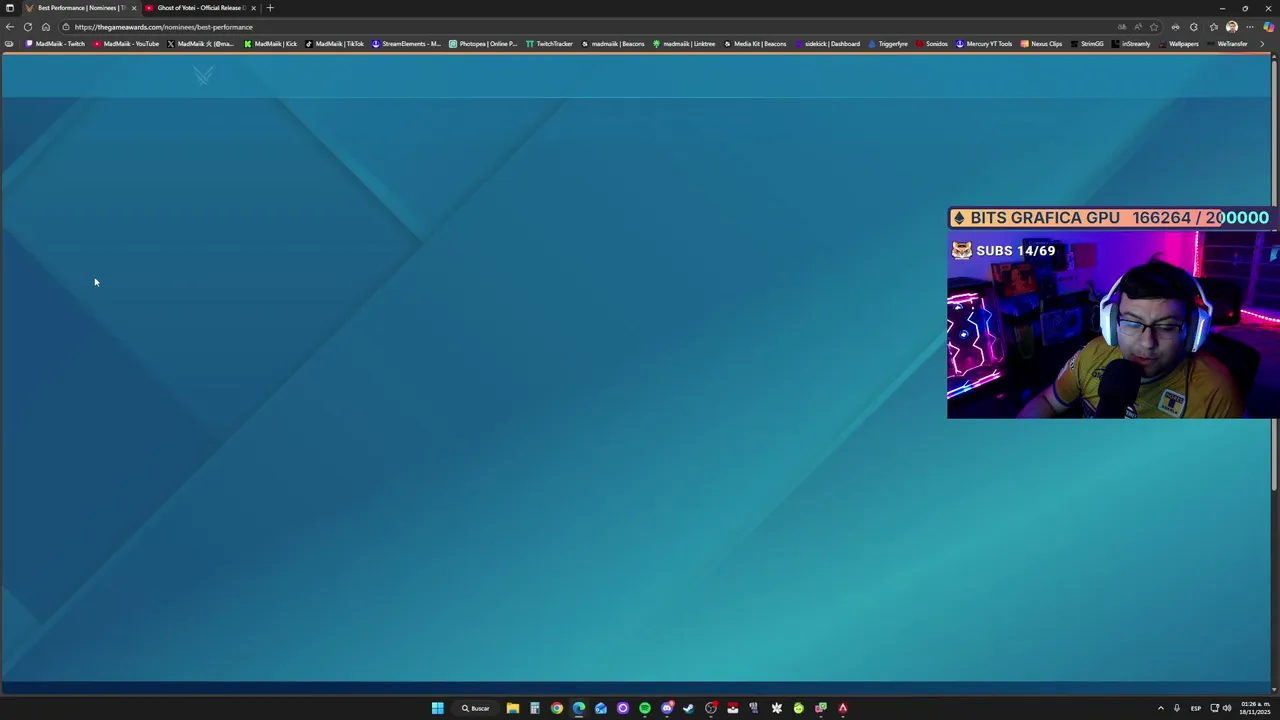Image resolution: width=1280 pixels, height=720 pixels.
Task: Close the Best Performance Nominees tab
Action: pyautogui.click(x=133, y=8)
